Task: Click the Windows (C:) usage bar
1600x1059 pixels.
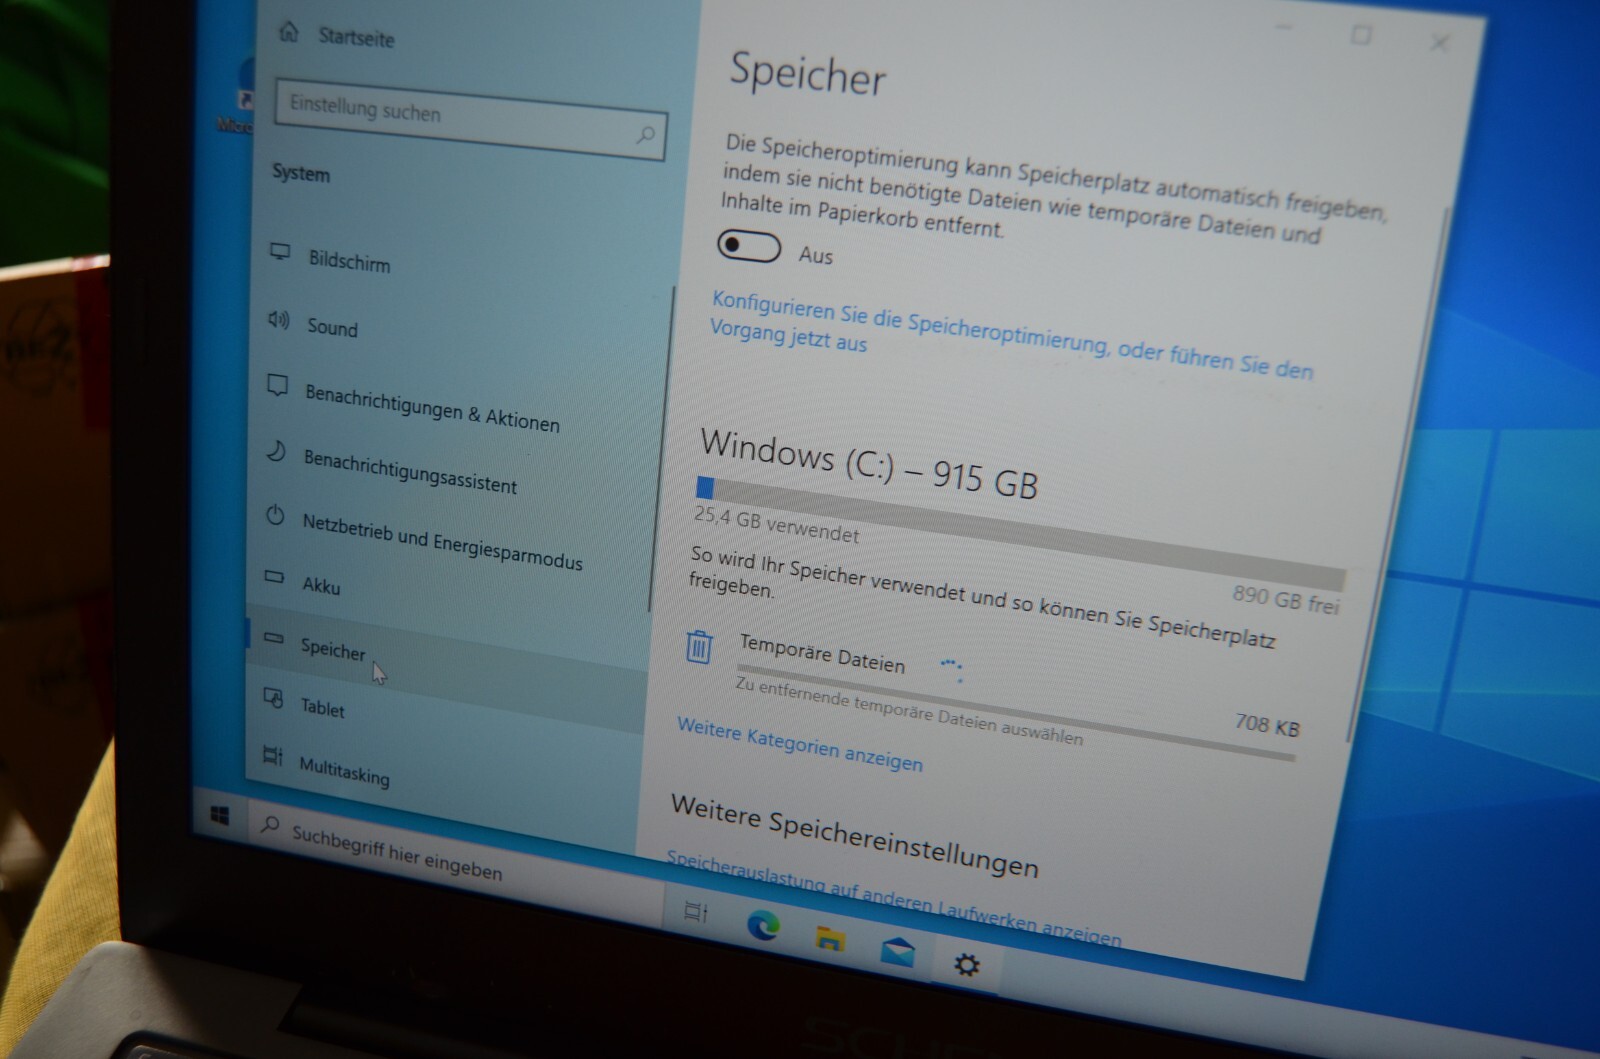Action: pos(1020,533)
